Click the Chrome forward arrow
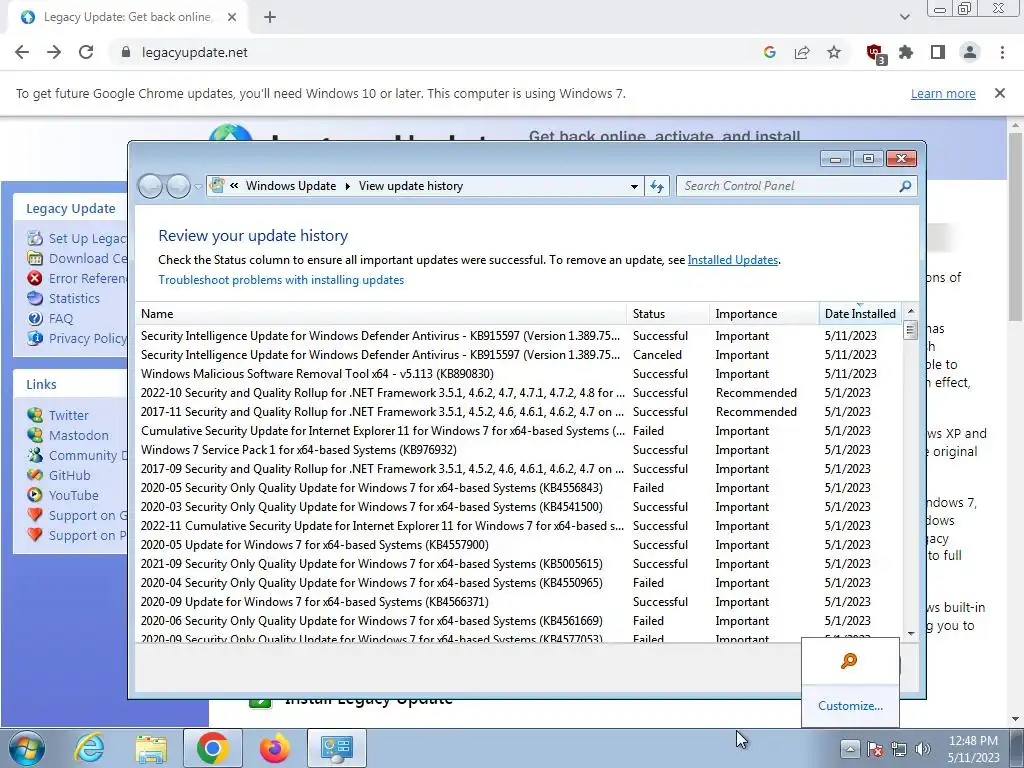 [54, 52]
